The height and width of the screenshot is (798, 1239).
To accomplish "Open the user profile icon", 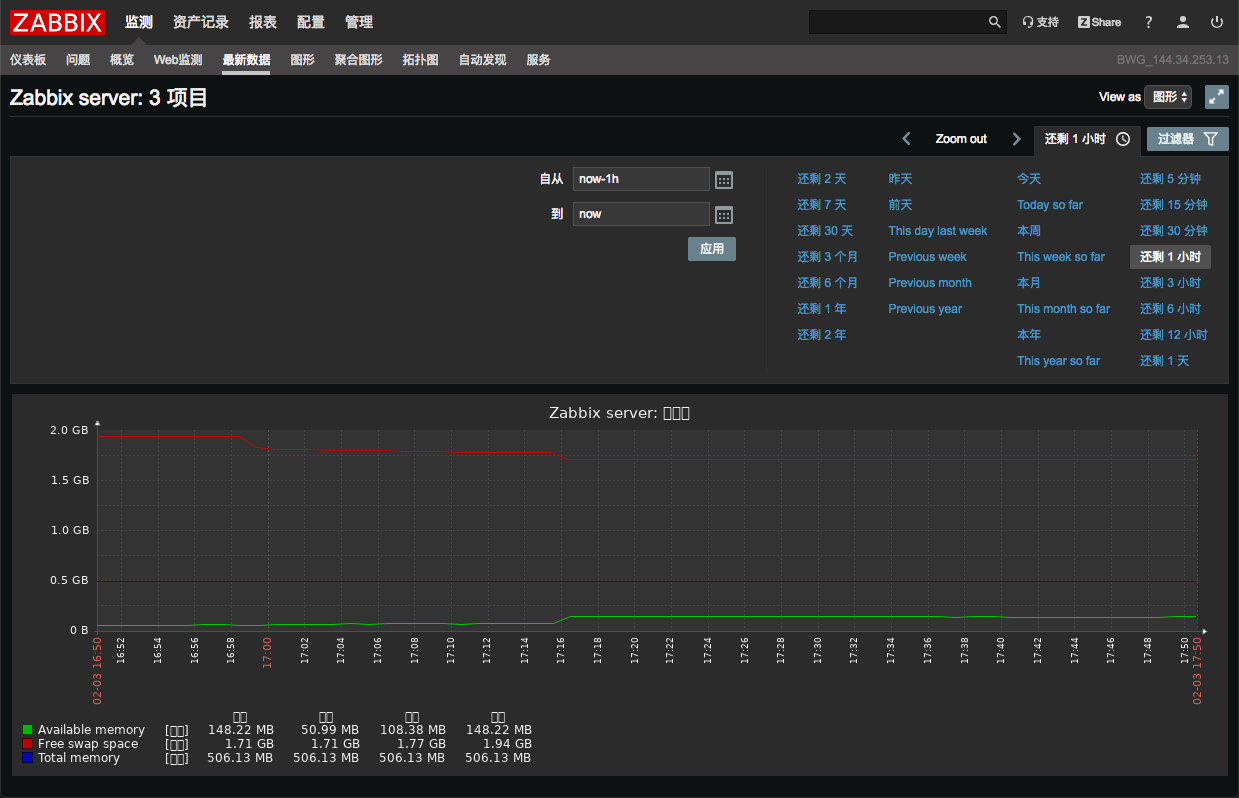I will click(x=1183, y=22).
